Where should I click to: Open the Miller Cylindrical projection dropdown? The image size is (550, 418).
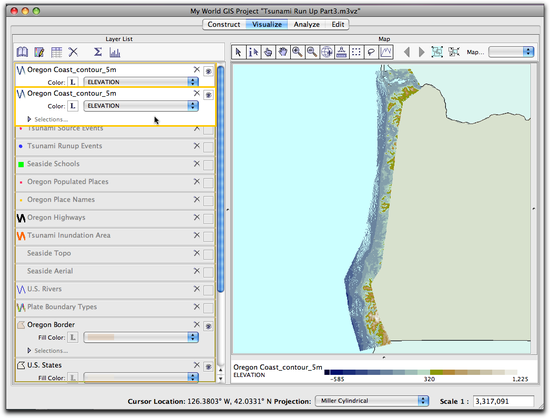pyautogui.click(x=372, y=401)
